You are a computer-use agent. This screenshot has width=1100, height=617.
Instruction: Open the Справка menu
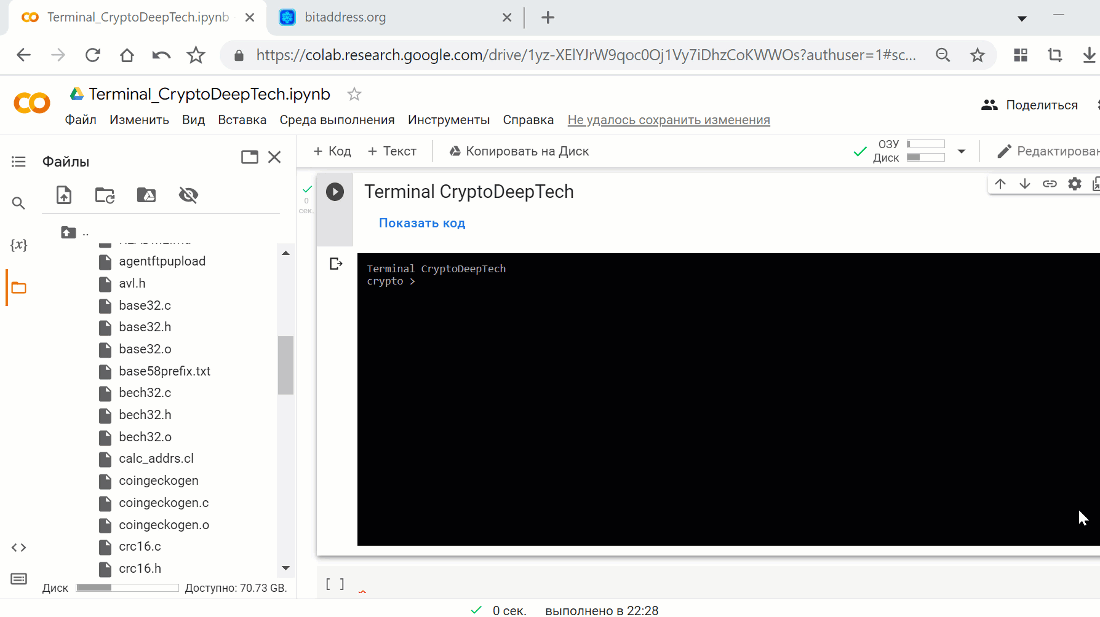coord(528,120)
